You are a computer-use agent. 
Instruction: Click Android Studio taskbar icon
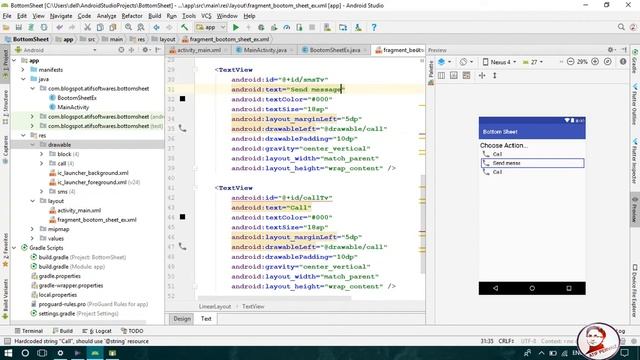95,353
